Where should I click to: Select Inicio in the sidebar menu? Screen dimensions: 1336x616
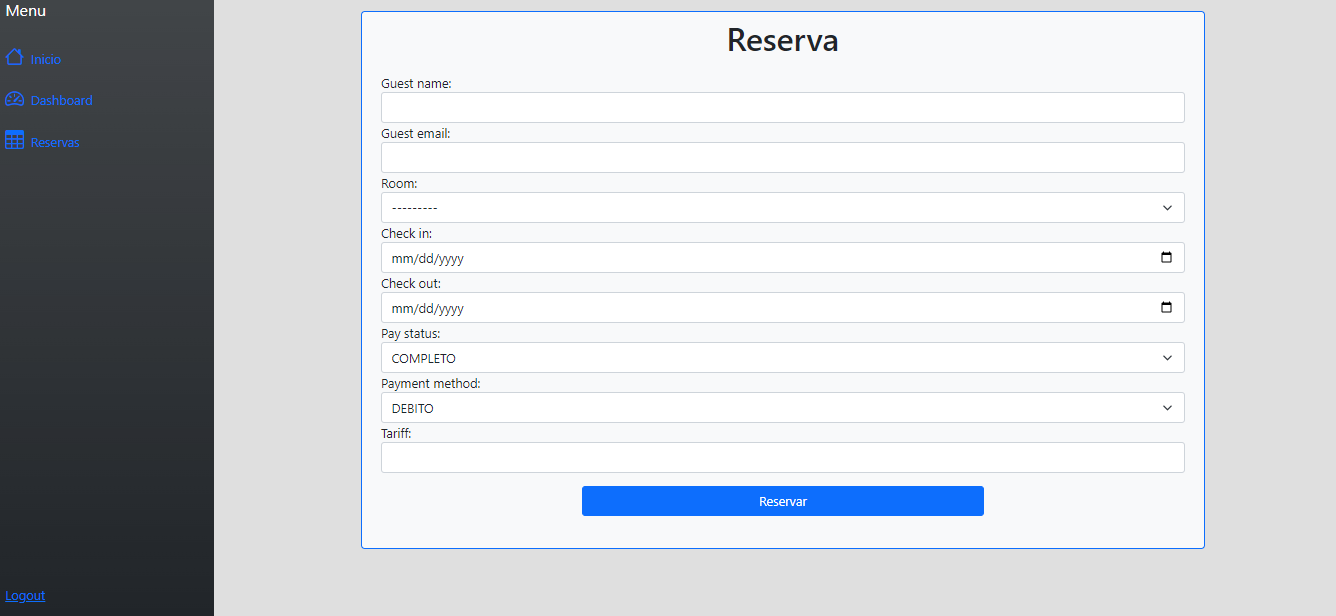point(44,58)
